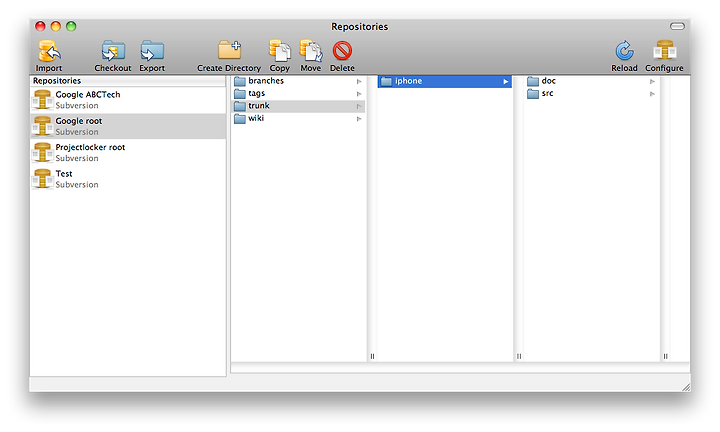
Task: Click the Copy toolbar icon
Action: pyautogui.click(x=279, y=50)
